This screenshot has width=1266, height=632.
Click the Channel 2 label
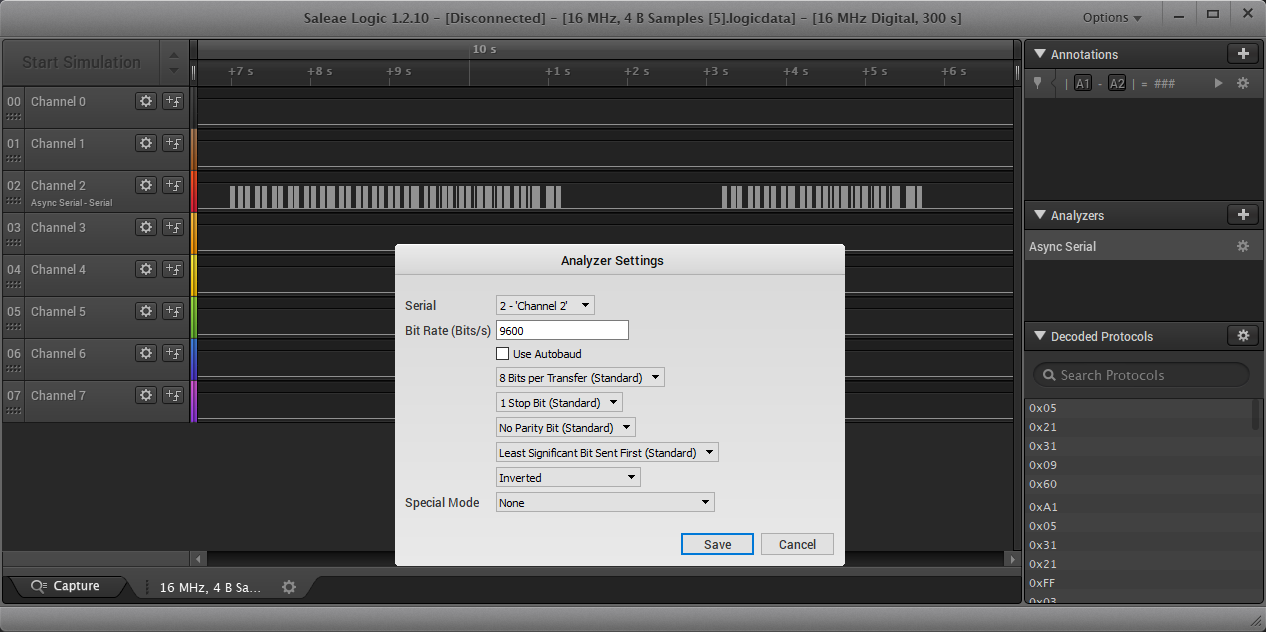click(58, 185)
